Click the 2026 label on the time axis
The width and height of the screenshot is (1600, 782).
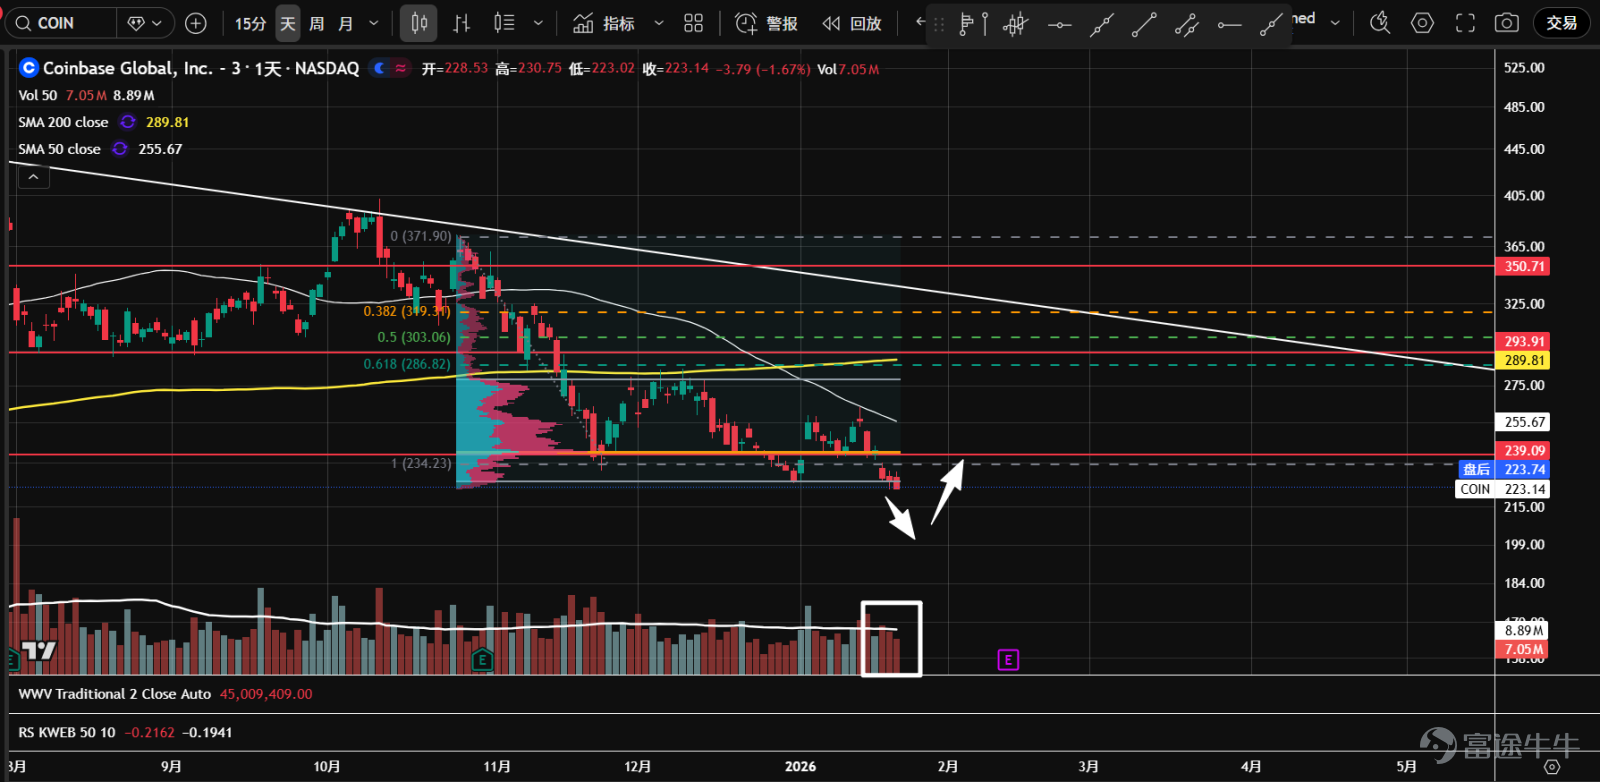pyautogui.click(x=800, y=767)
